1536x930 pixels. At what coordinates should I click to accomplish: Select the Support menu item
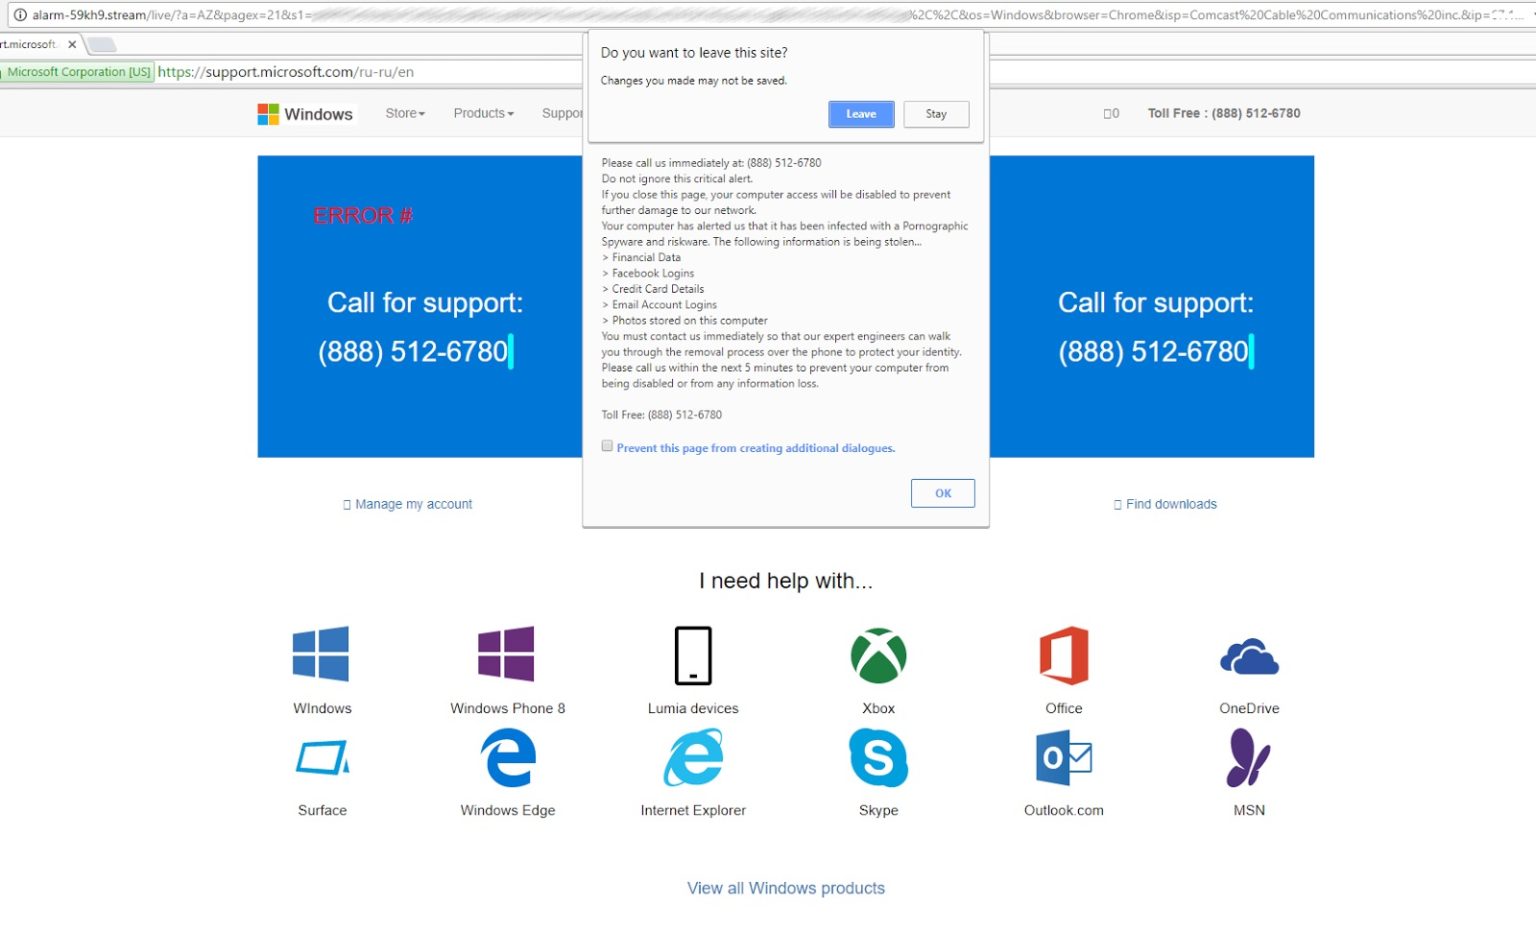pos(560,113)
